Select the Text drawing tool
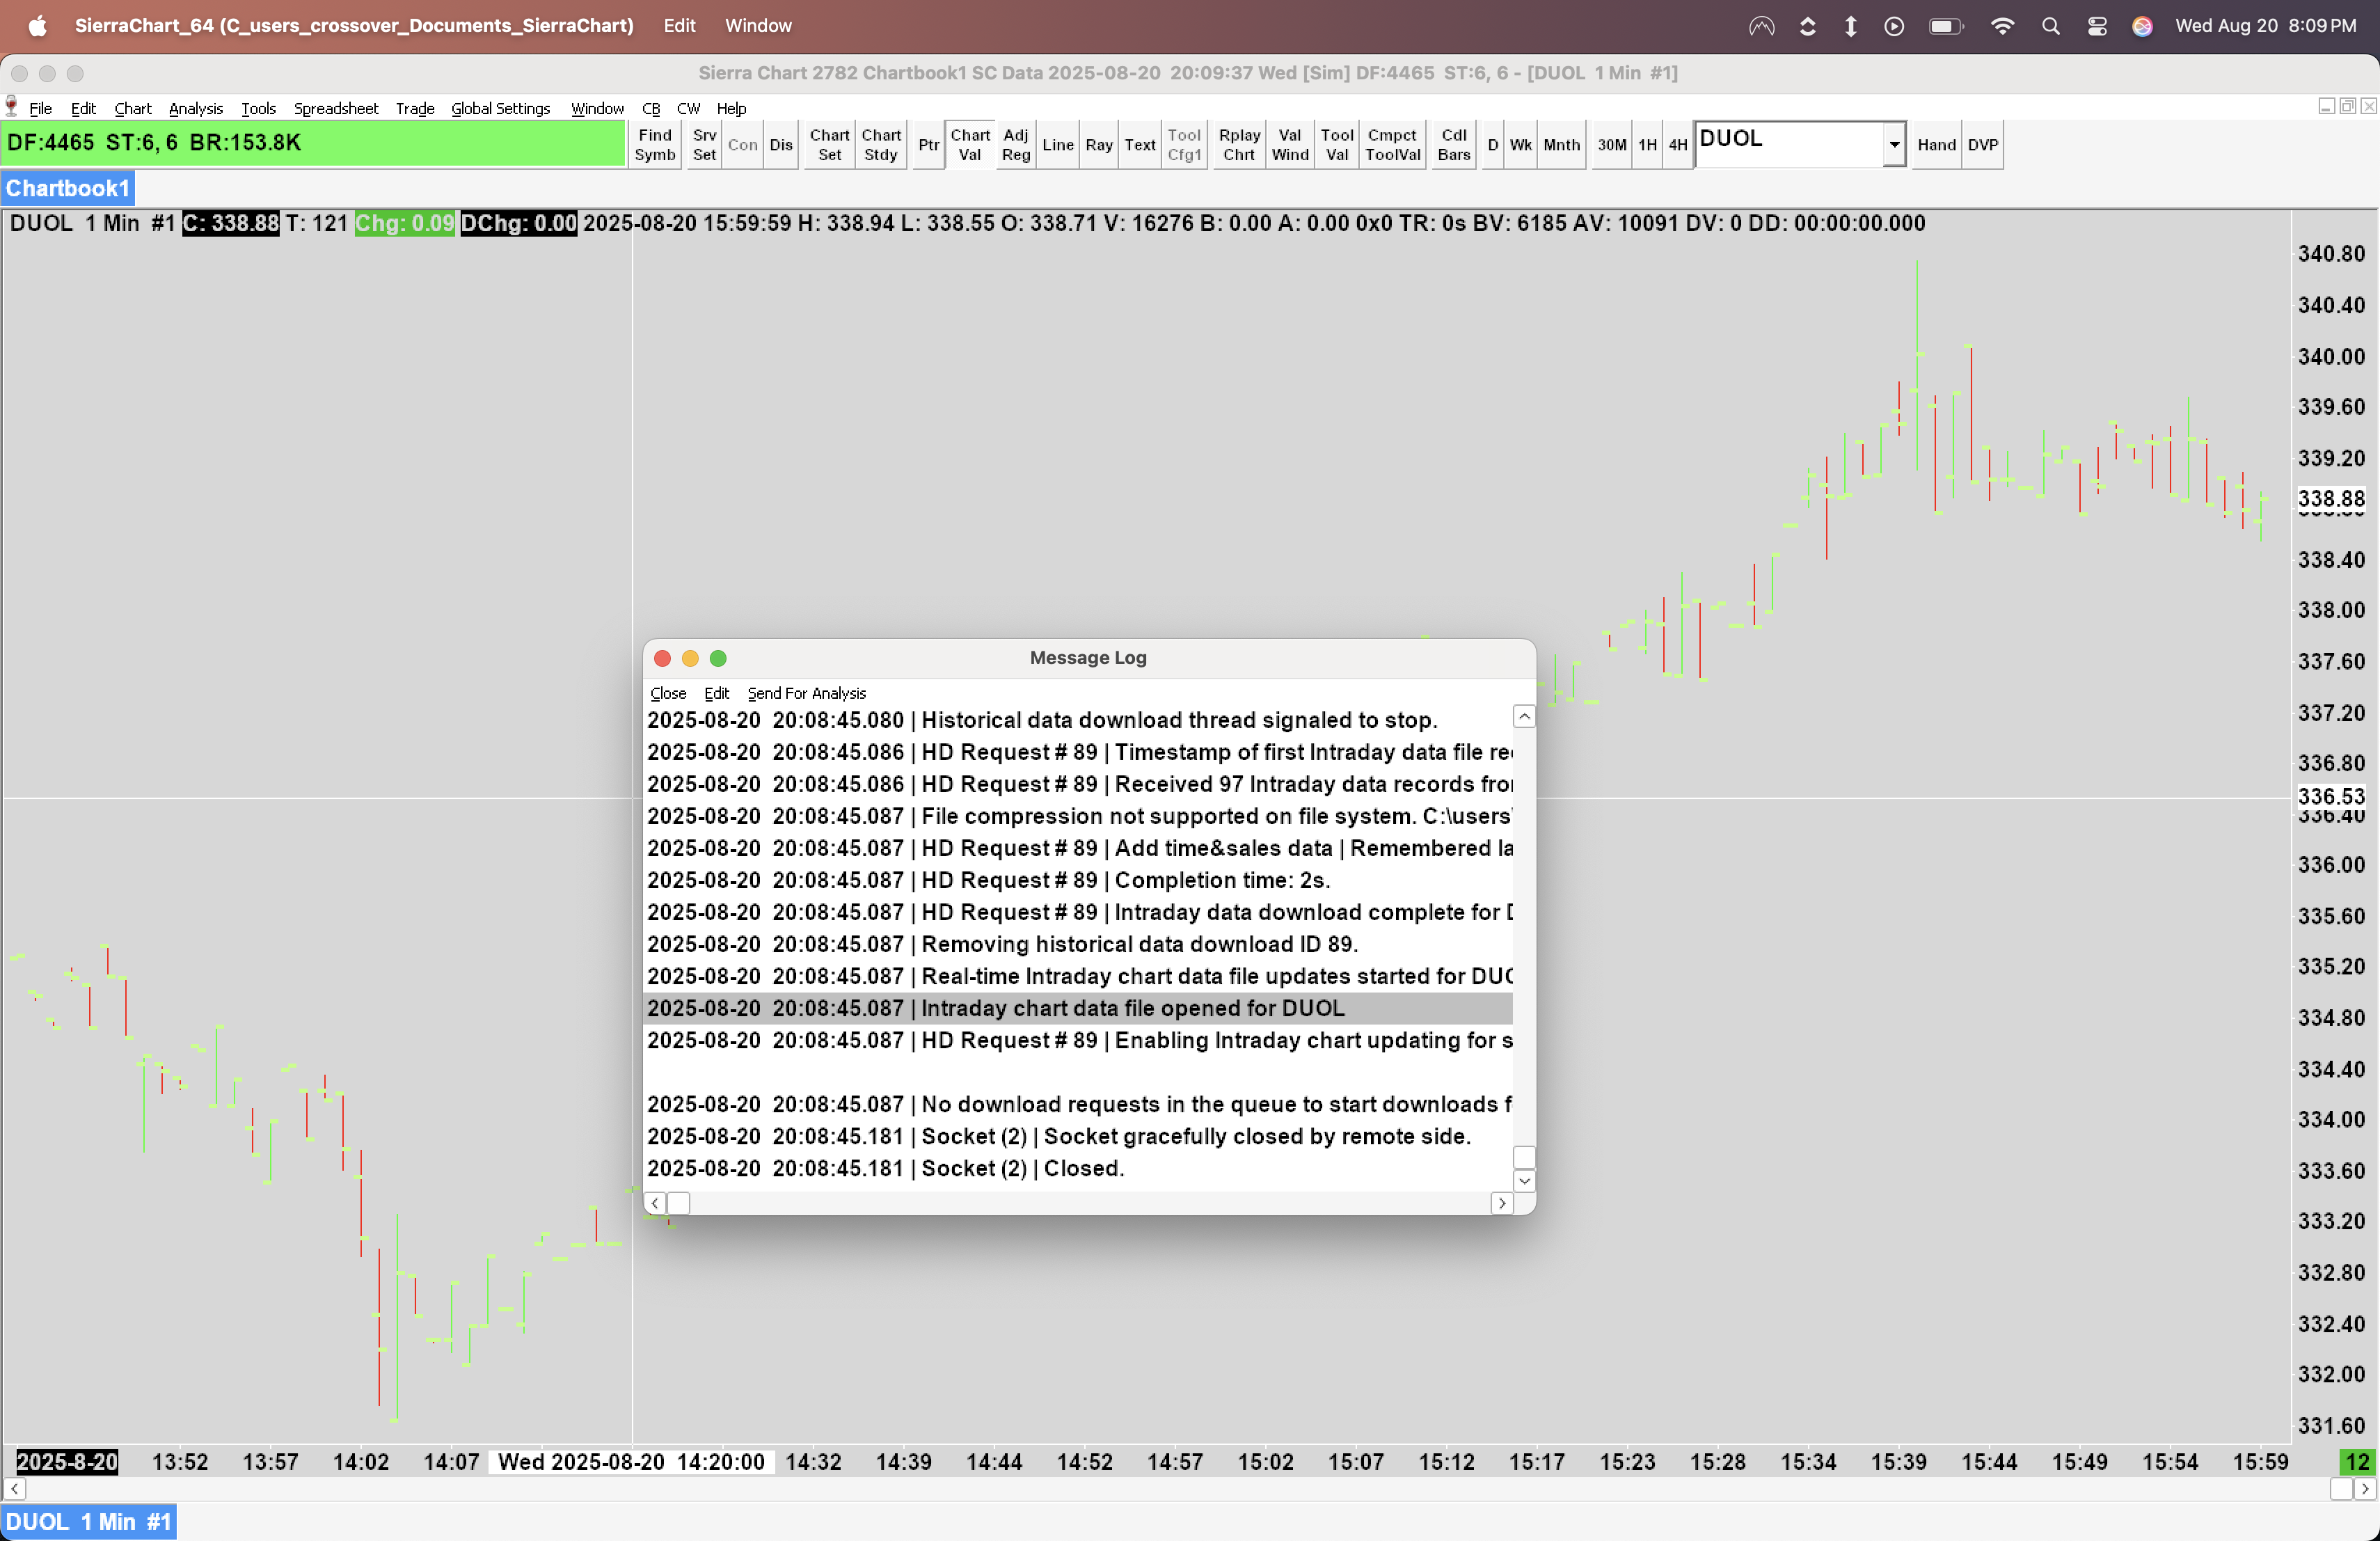The width and height of the screenshot is (2380, 1541). [x=1139, y=145]
